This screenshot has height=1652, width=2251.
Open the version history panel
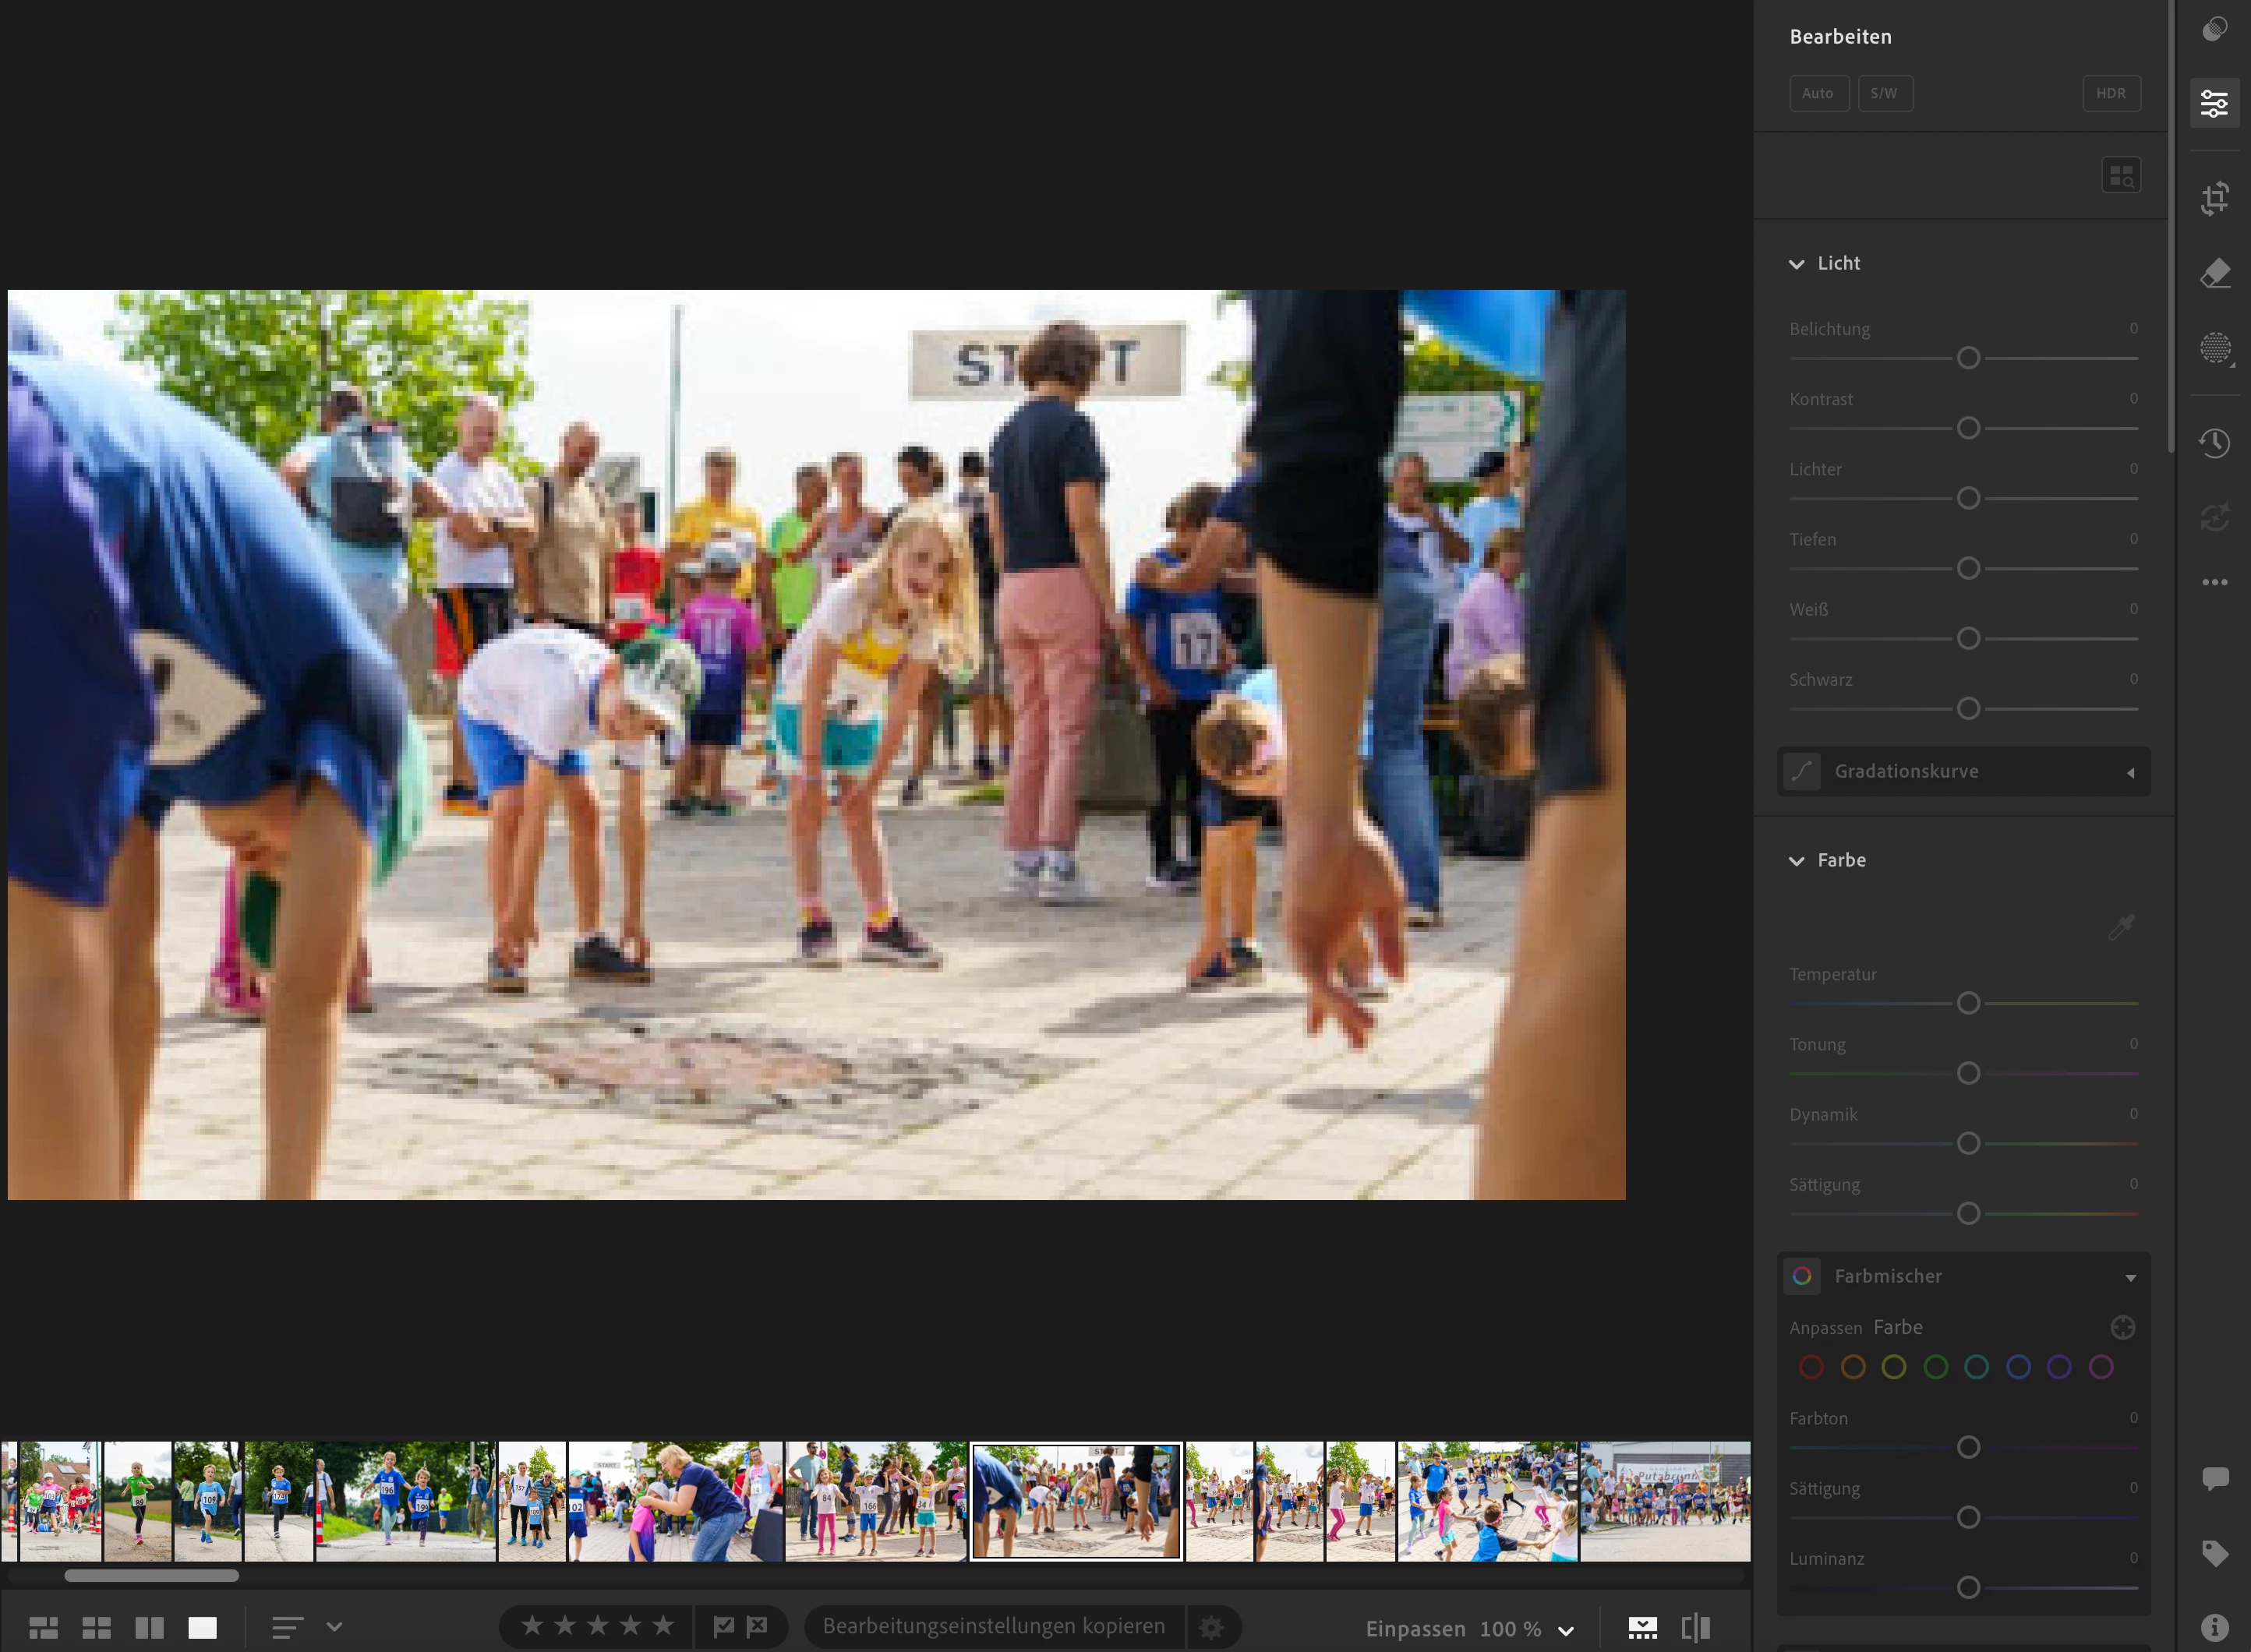tap(2214, 443)
